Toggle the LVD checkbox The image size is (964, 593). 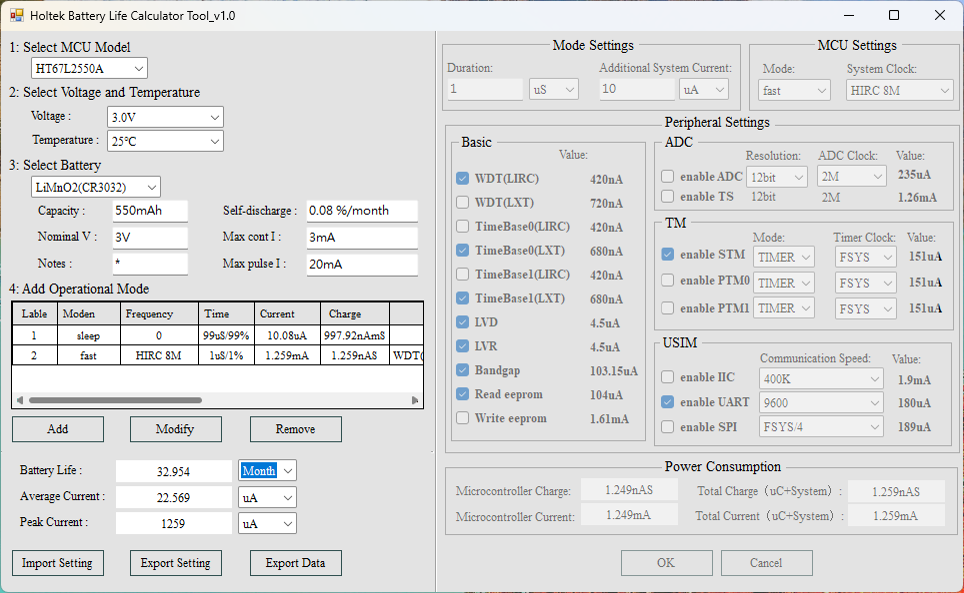click(x=462, y=322)
